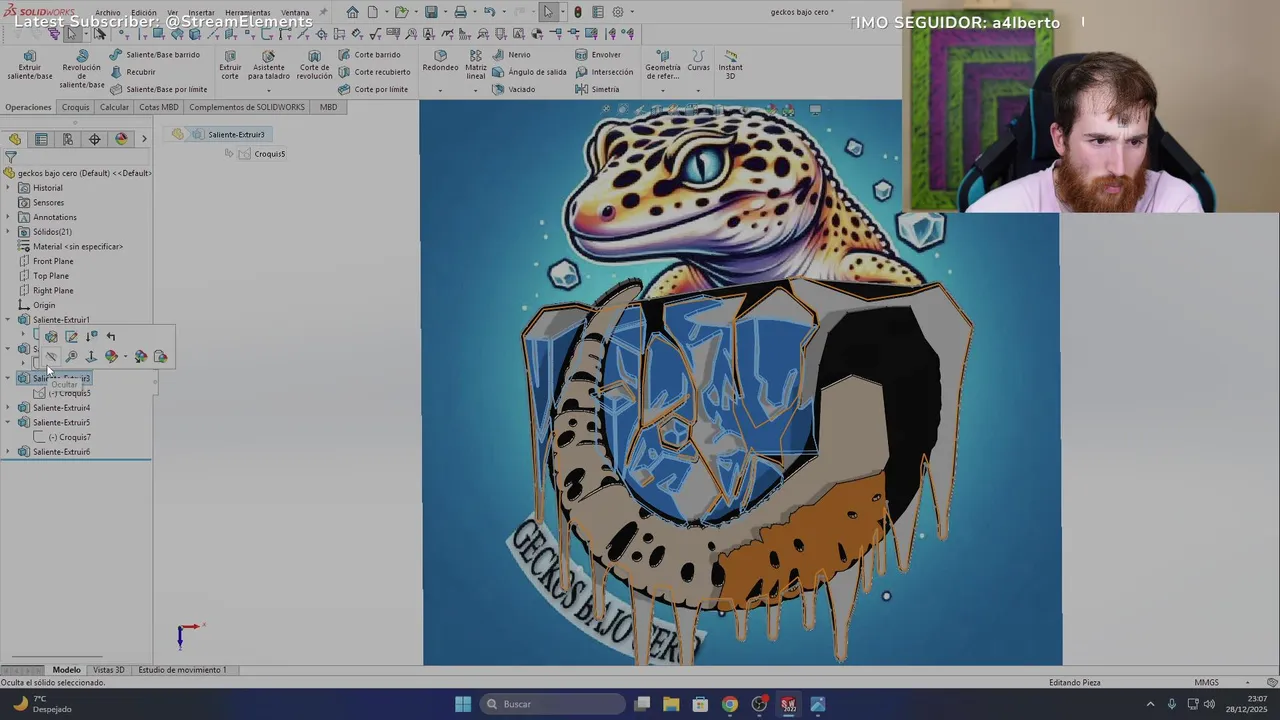Select Revolución de saliente/base tool

point(82,70)
